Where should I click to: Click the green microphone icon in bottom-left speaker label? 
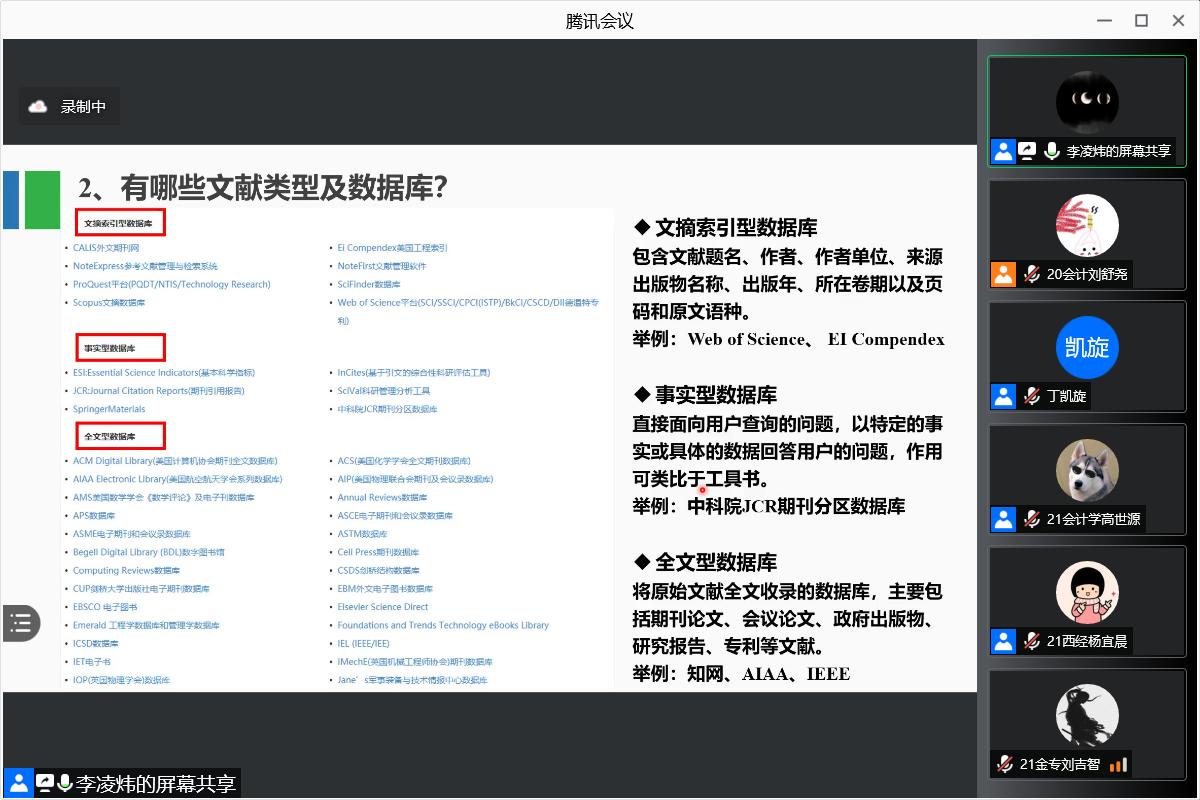point(65,783)
